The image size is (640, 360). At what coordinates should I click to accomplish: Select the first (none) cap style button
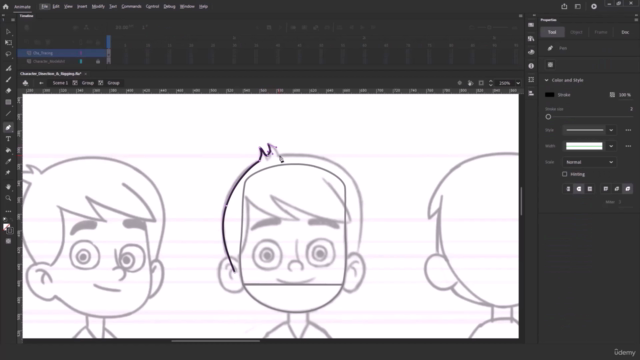tap(568, 189)
